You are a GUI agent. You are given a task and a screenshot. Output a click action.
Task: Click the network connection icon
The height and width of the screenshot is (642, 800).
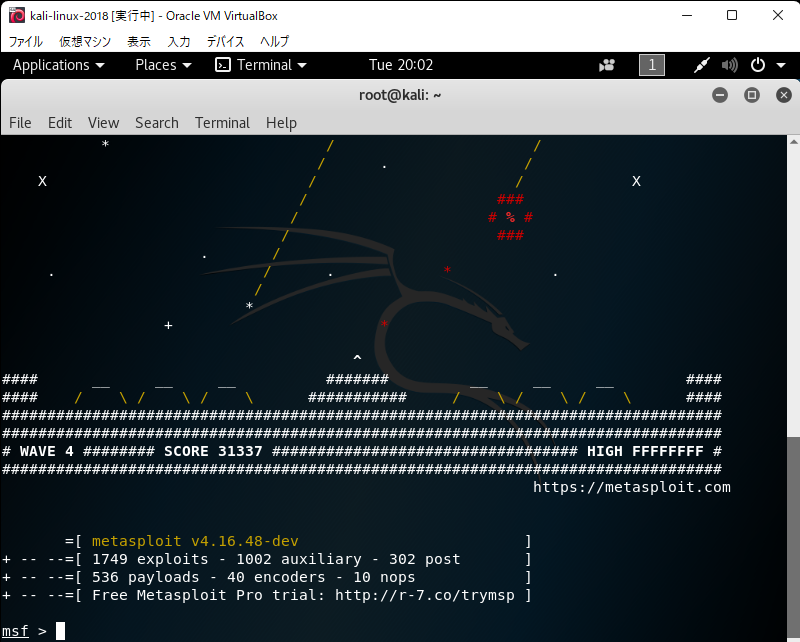click(702, 65)
